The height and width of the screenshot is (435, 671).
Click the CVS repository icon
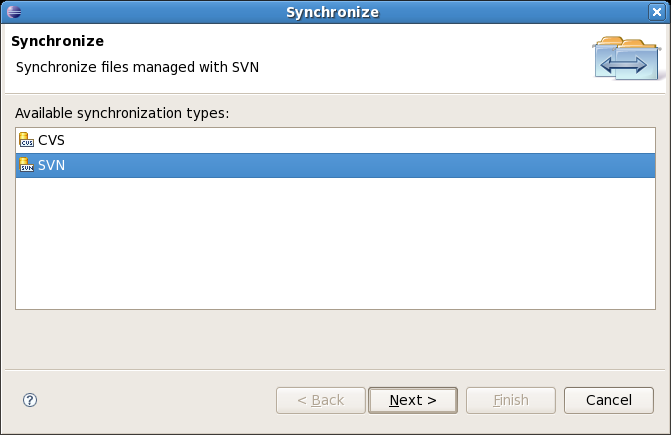click(x=27, y=141)
